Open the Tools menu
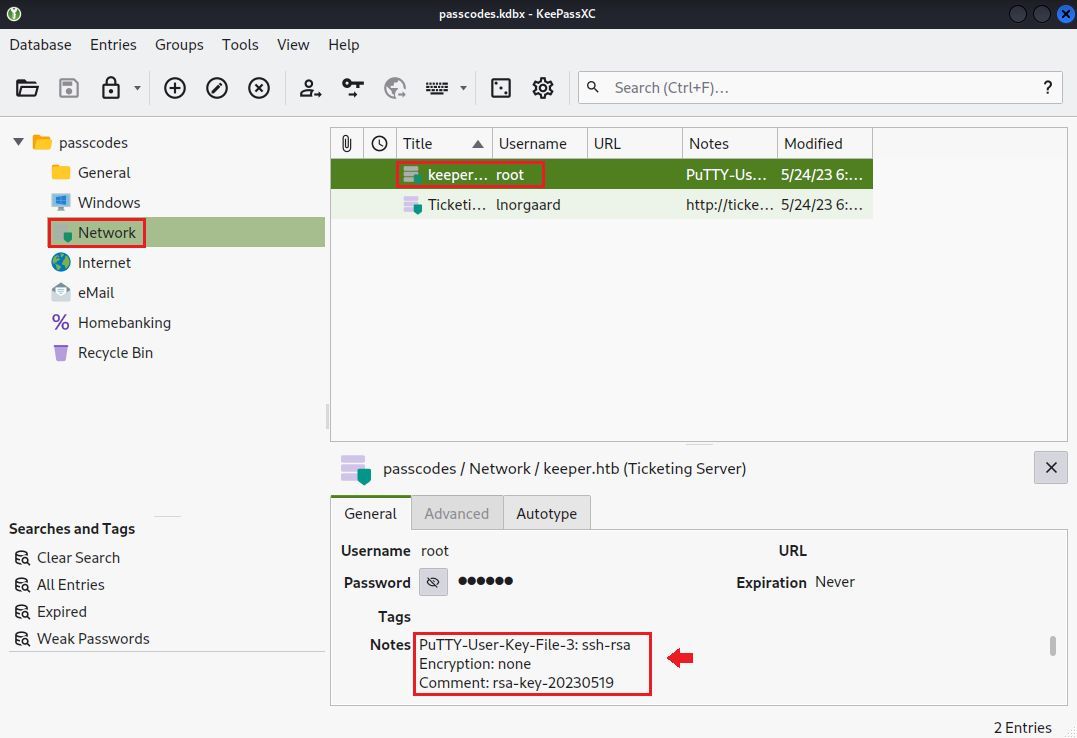Viewport: 1077px width, 738px height. (x=240, y=45)
